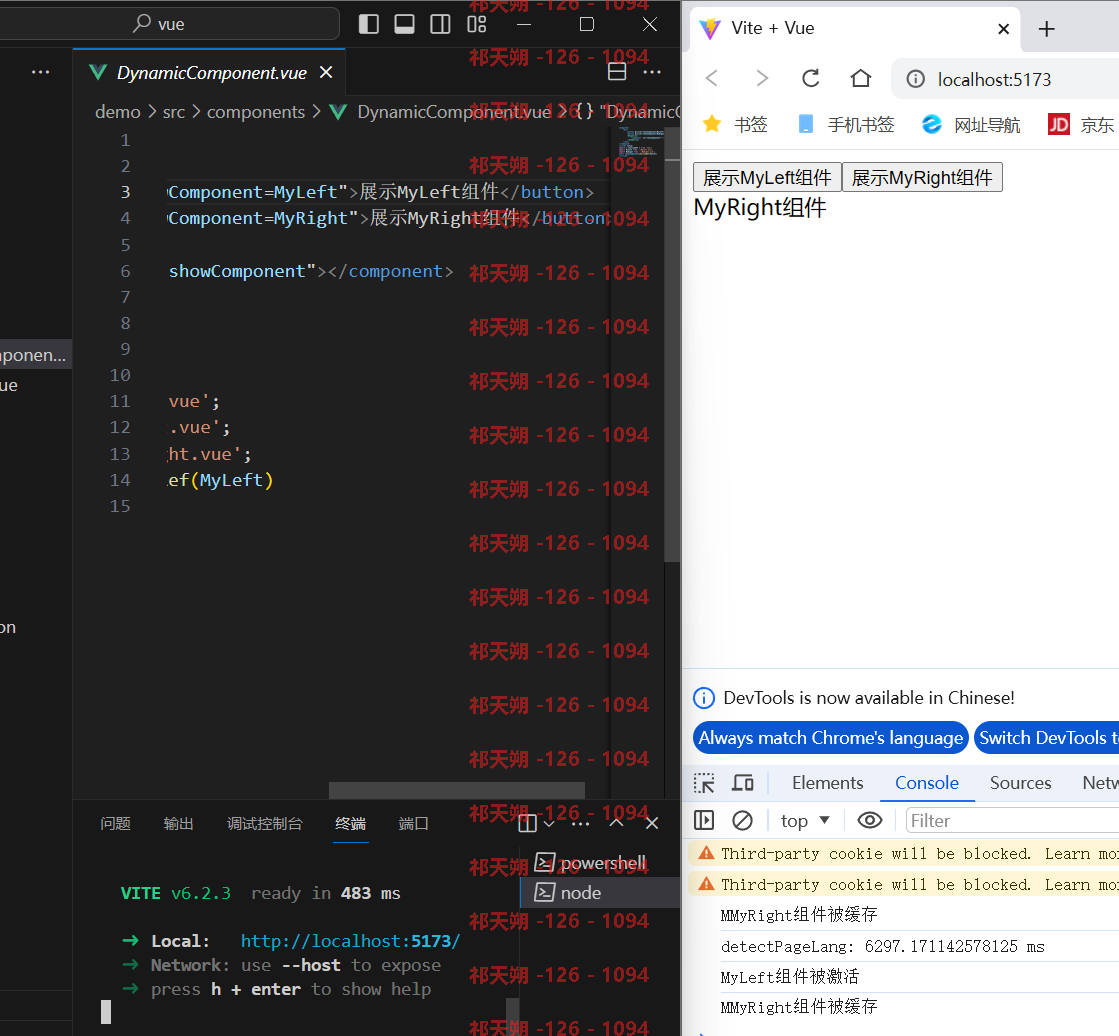Image resolution: width=1119 pixels, height=1036 pixels.
Task: Select the Vite + Vue browser tab
Action: coord(854,29)
